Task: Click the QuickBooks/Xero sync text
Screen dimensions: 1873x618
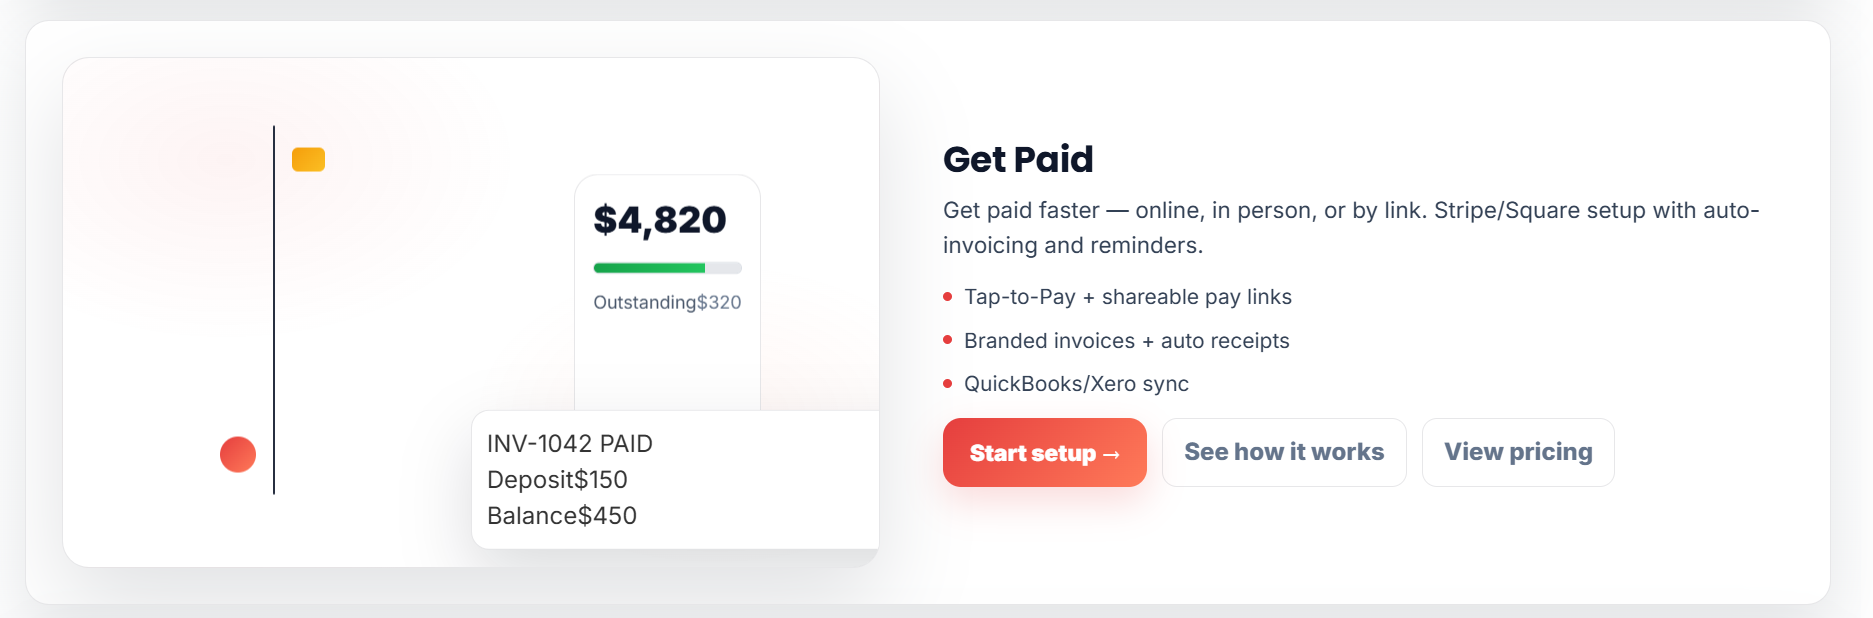Action: [x=1076, y=384]
